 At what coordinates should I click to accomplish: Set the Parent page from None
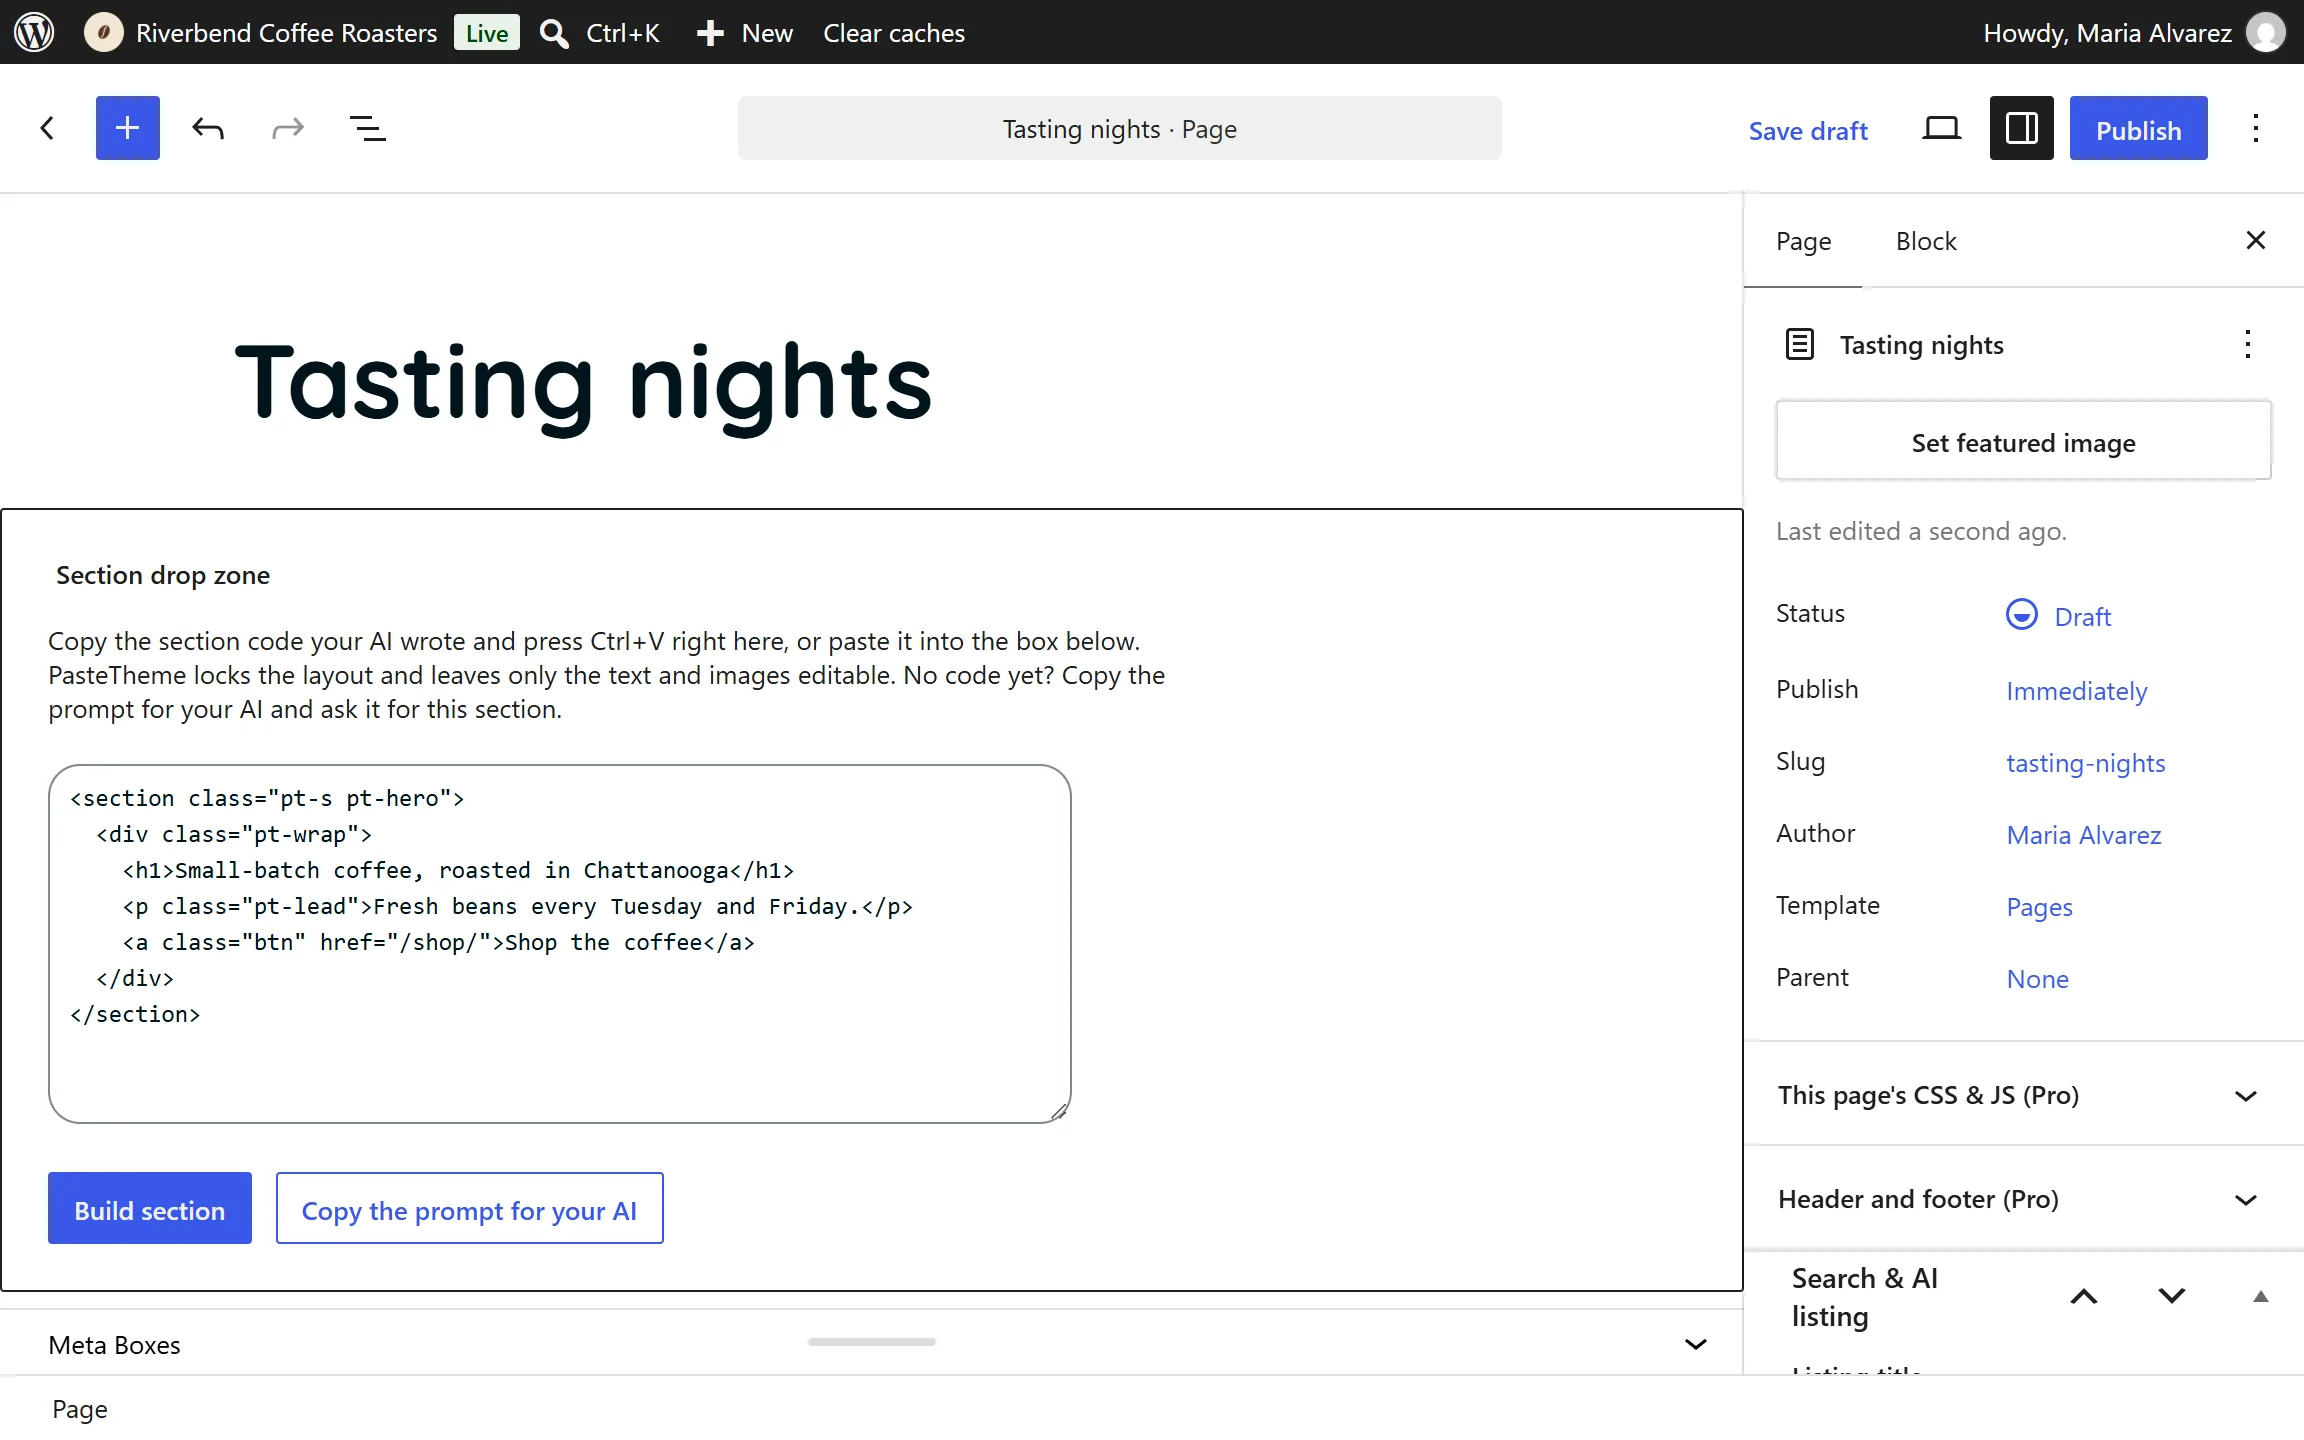point(2038,979)
